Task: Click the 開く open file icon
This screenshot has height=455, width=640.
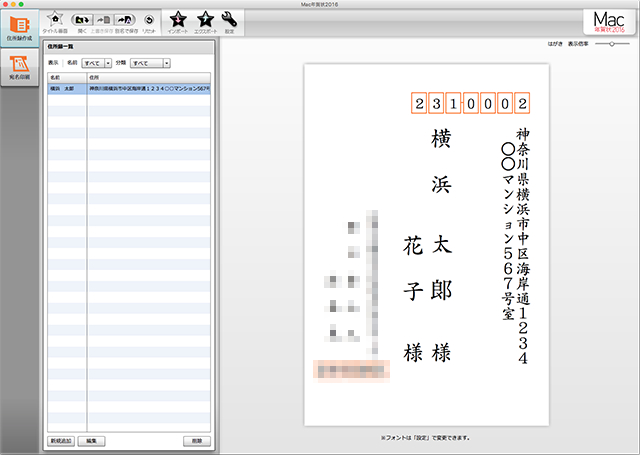Action: click(82, 20)
